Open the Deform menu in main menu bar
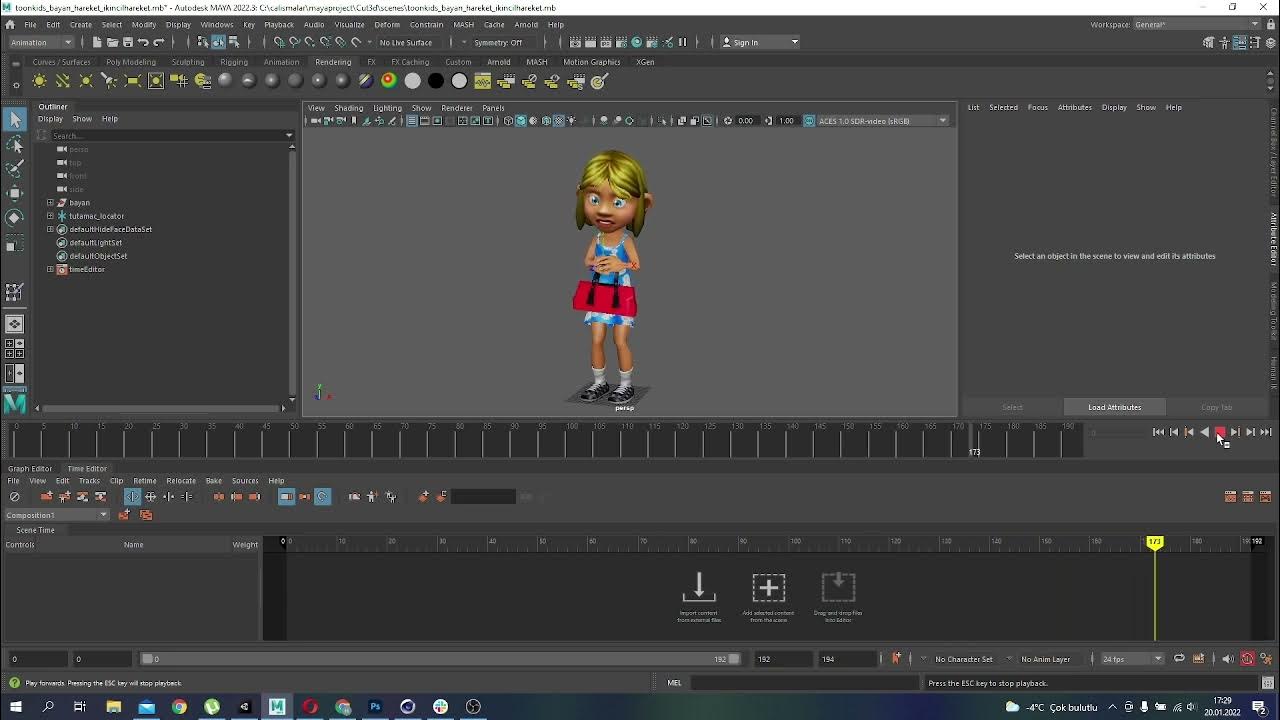This screenshot has width=1280, height=720. pyautogui.click(x=387, y=24)
